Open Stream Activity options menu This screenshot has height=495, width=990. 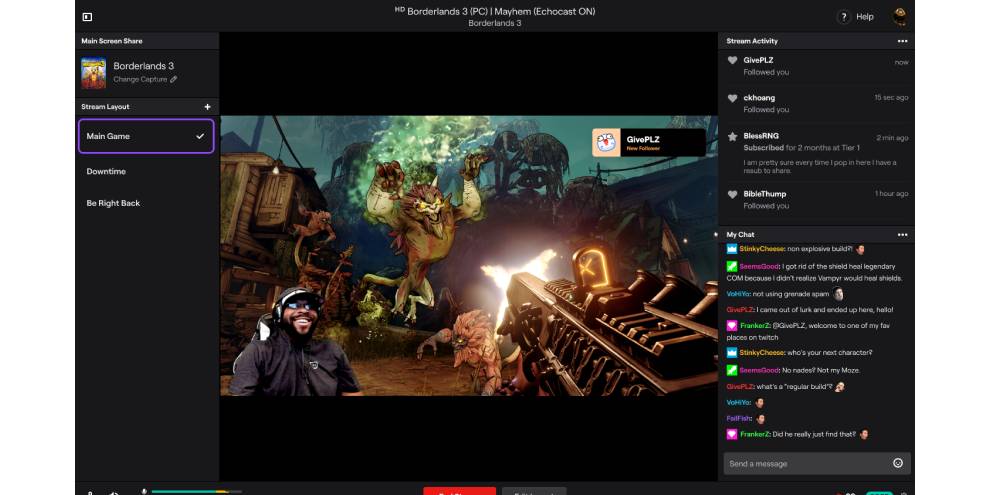pos(902,41)
